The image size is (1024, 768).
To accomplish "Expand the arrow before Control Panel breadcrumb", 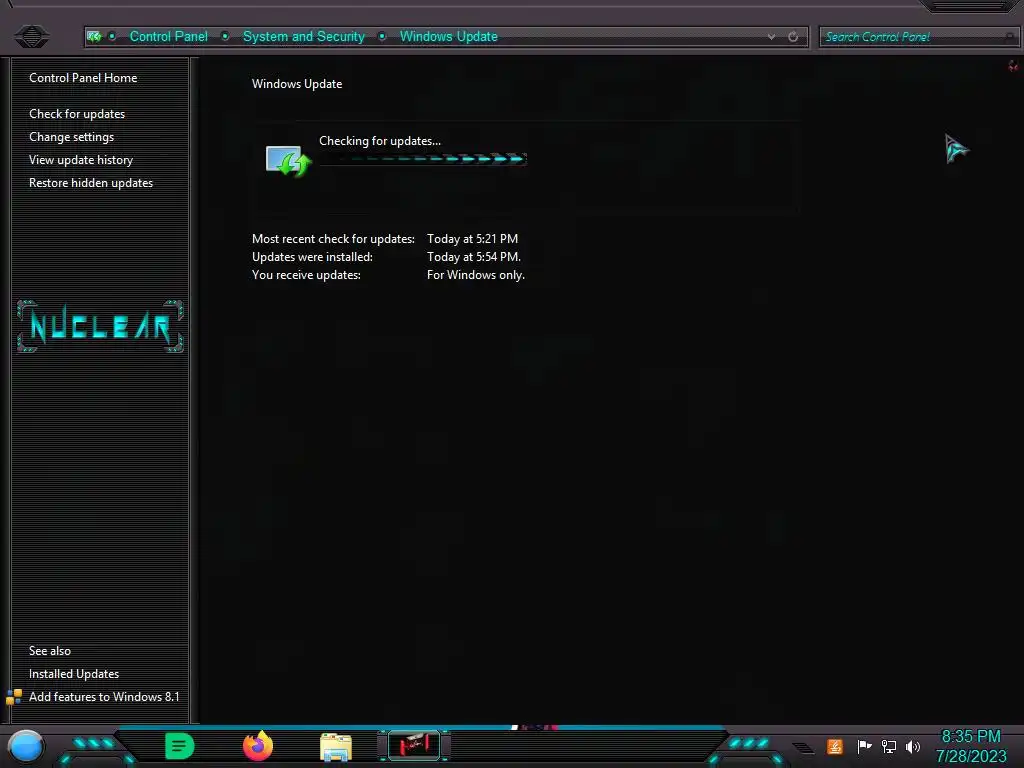I will (x=112, y=37).
